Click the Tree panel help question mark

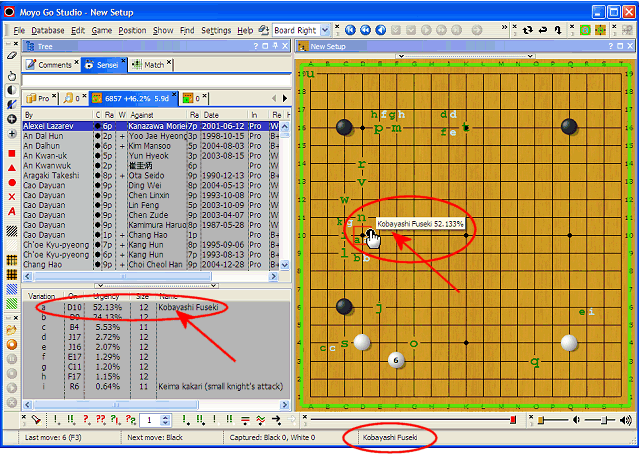(x=256, y=46)
